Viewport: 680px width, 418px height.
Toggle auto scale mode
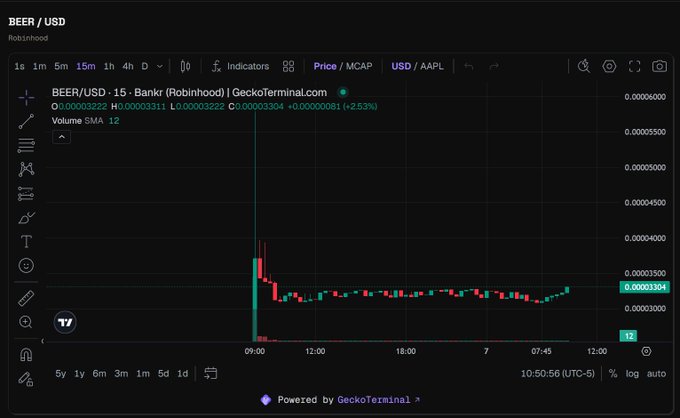point(656,373)
